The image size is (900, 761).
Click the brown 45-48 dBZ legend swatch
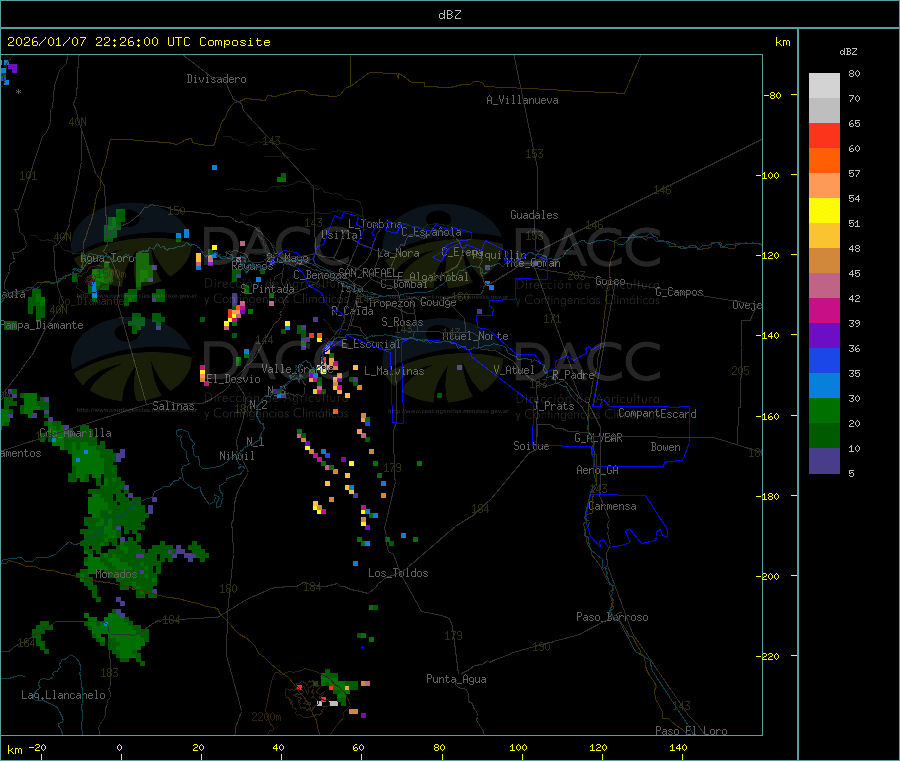824,261
